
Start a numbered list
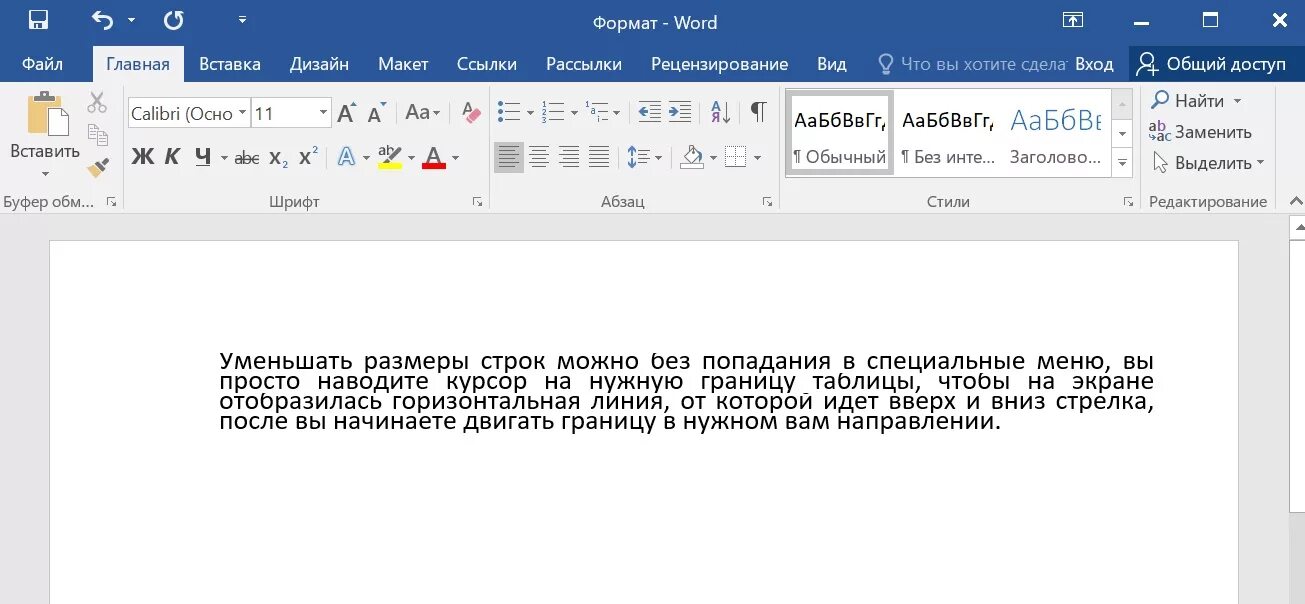click(552, 112)
